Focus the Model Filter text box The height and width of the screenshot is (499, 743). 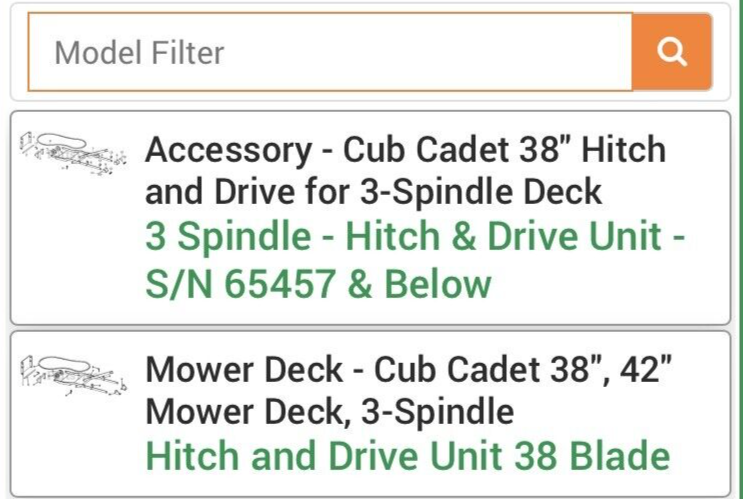coord(330,52)
